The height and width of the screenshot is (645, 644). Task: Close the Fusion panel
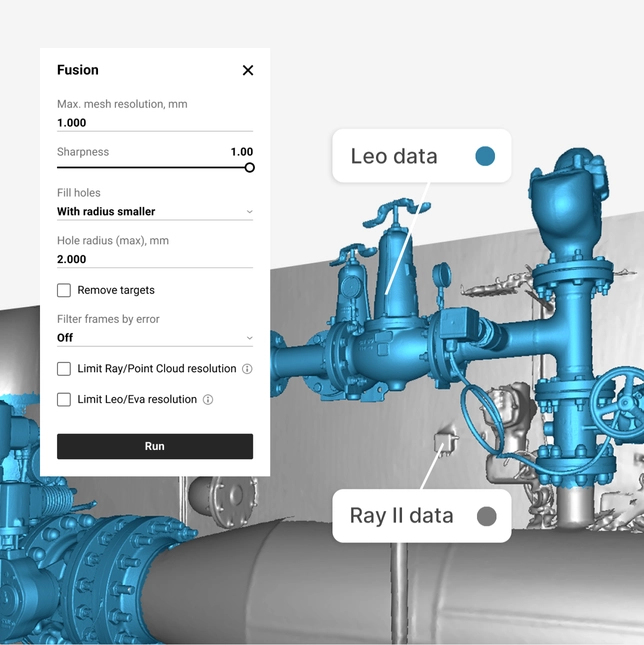tap(248, 70)
